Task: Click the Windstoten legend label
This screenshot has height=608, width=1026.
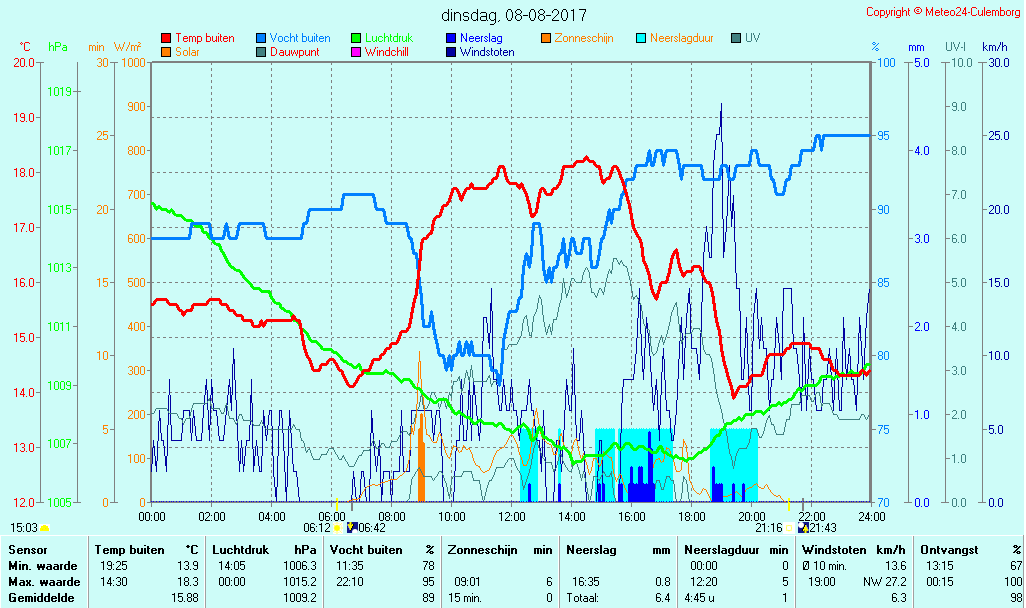Action: (487, 52)
